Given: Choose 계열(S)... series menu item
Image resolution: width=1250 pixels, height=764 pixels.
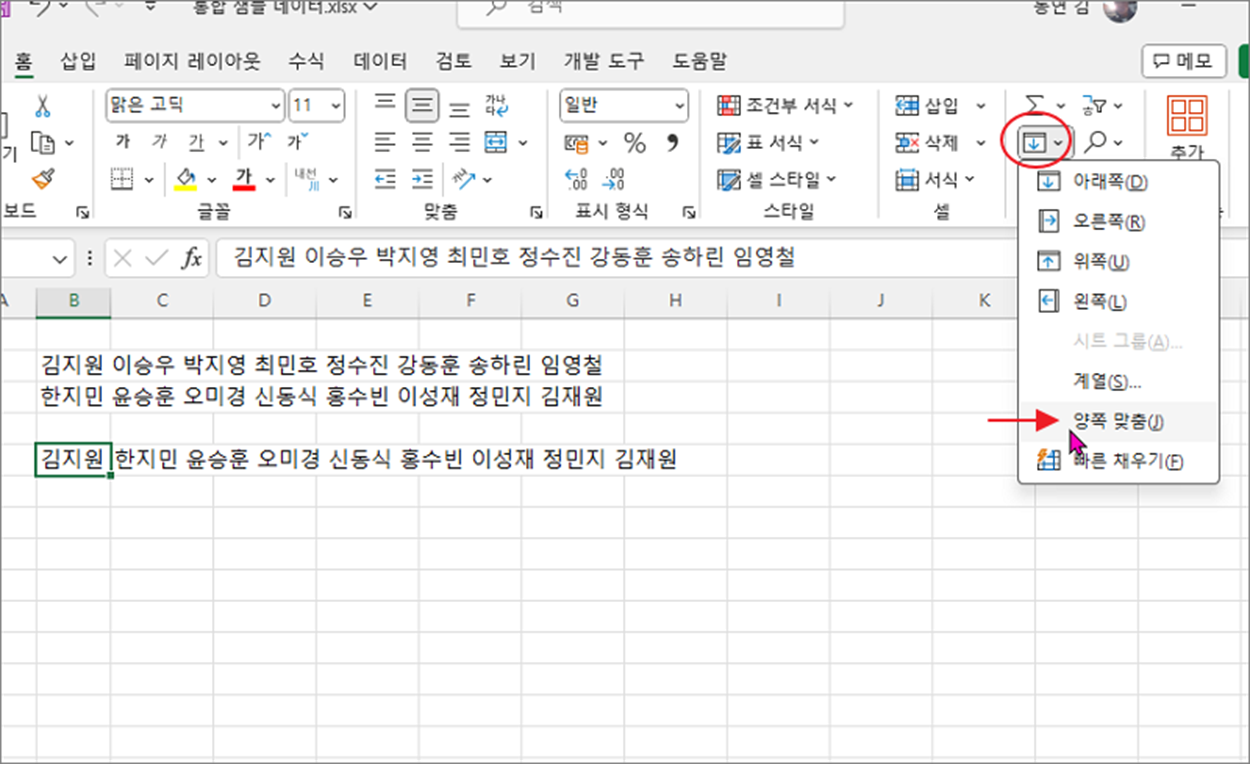Looking at the screenshot, I should 1118,382.
